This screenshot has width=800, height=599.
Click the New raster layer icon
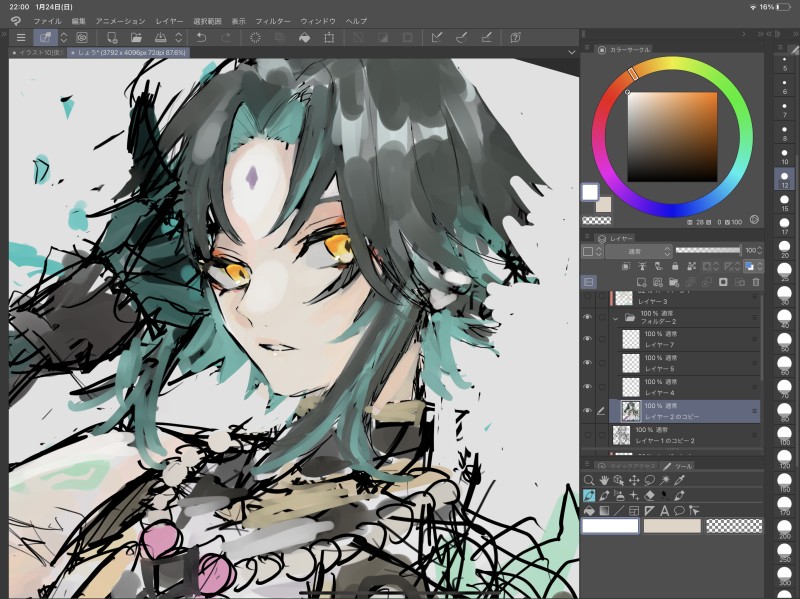tap(641, 282)
